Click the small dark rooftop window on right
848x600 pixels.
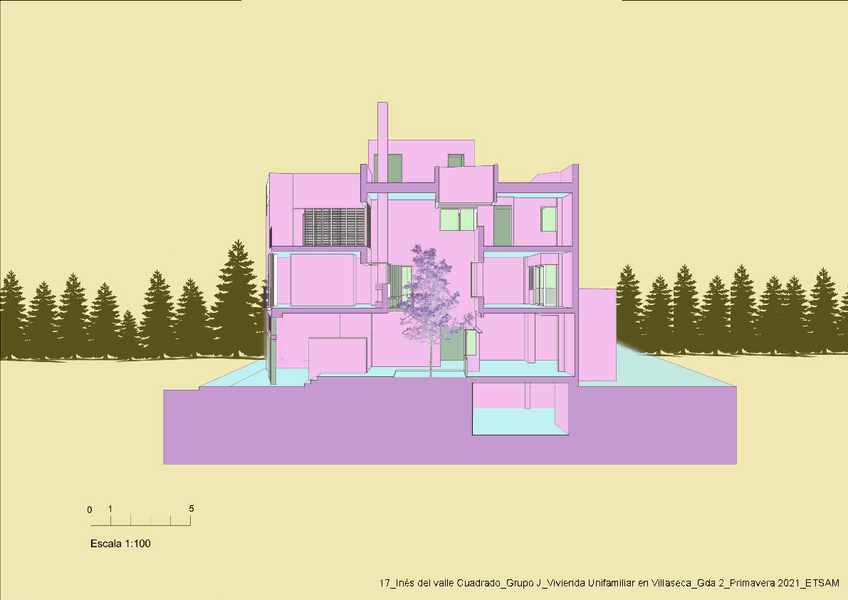456,160
